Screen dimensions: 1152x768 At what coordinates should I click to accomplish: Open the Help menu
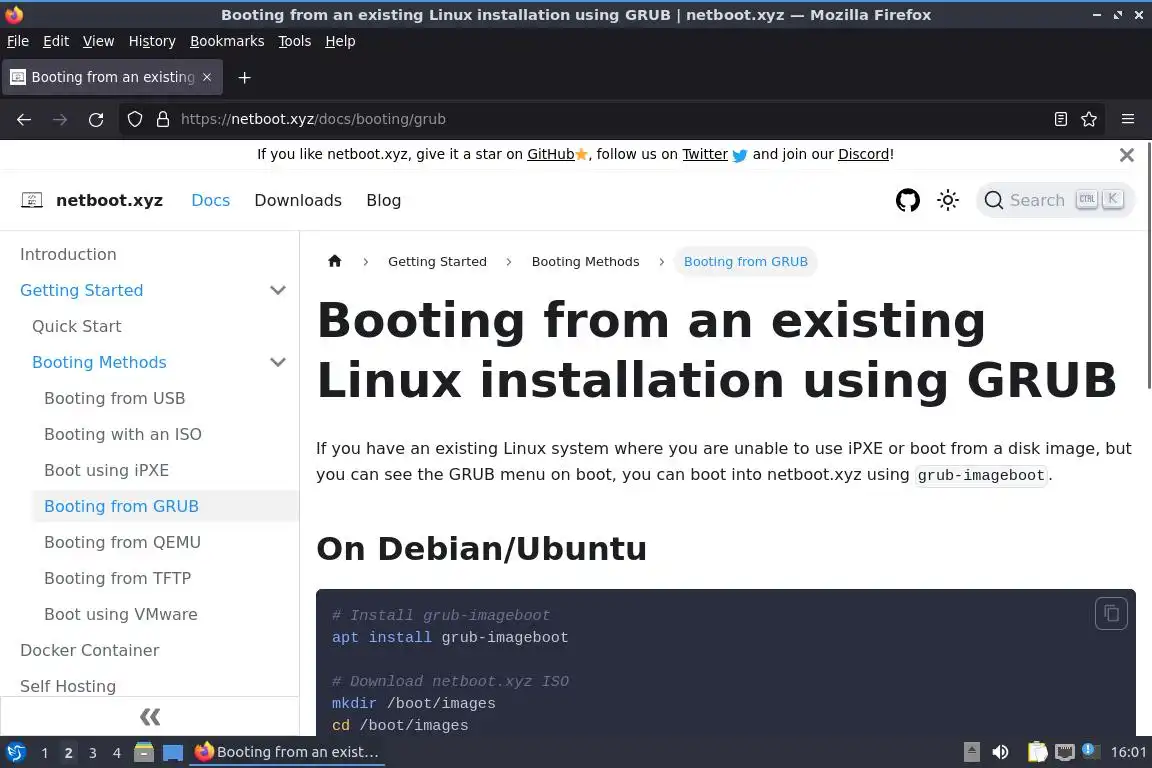(x=340, y=41)
